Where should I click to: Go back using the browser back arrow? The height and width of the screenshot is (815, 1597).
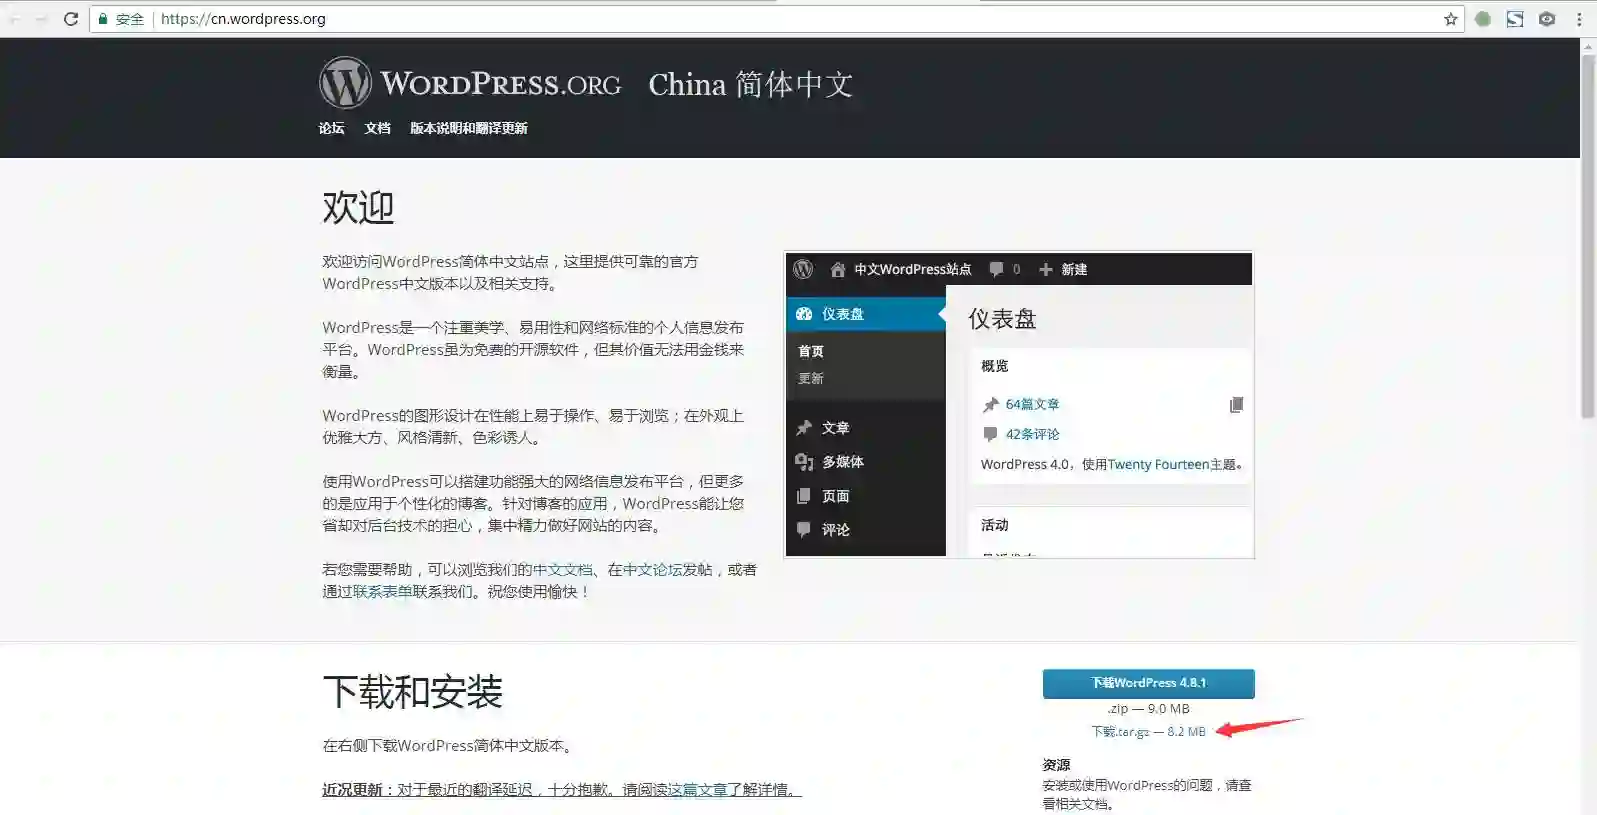point(16,19)
